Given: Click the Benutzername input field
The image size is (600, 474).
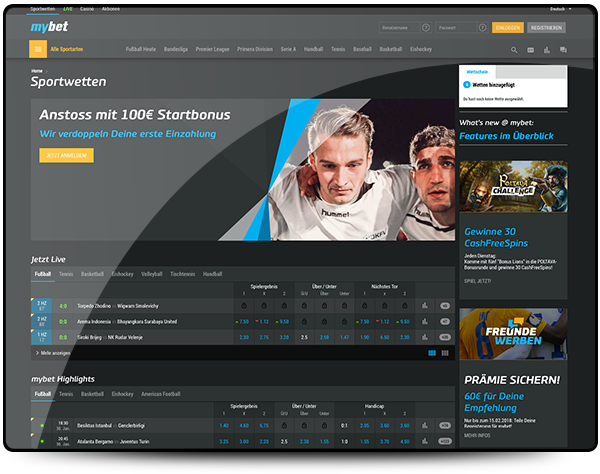Looking at the screenshot, I should (400, 28).
